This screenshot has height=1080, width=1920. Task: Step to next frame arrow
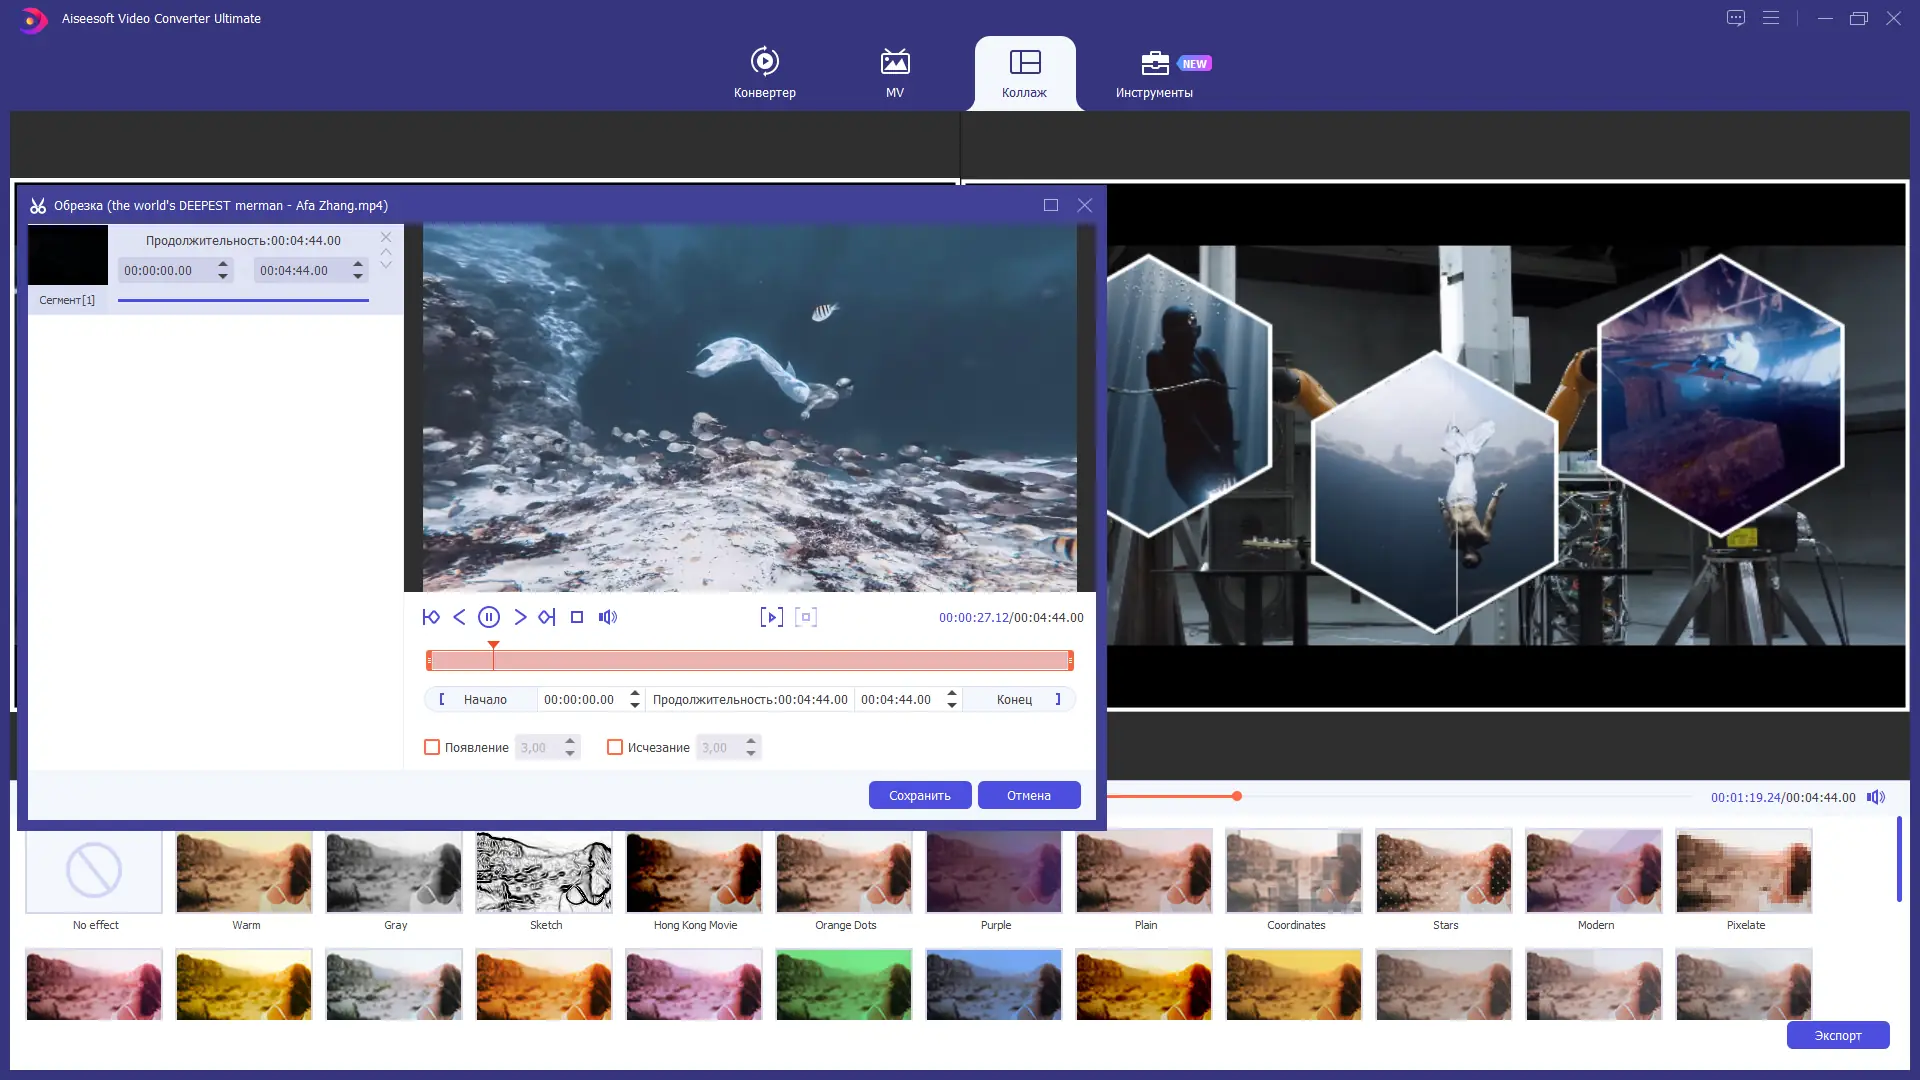pyautogui.click(x=519, y=617)
